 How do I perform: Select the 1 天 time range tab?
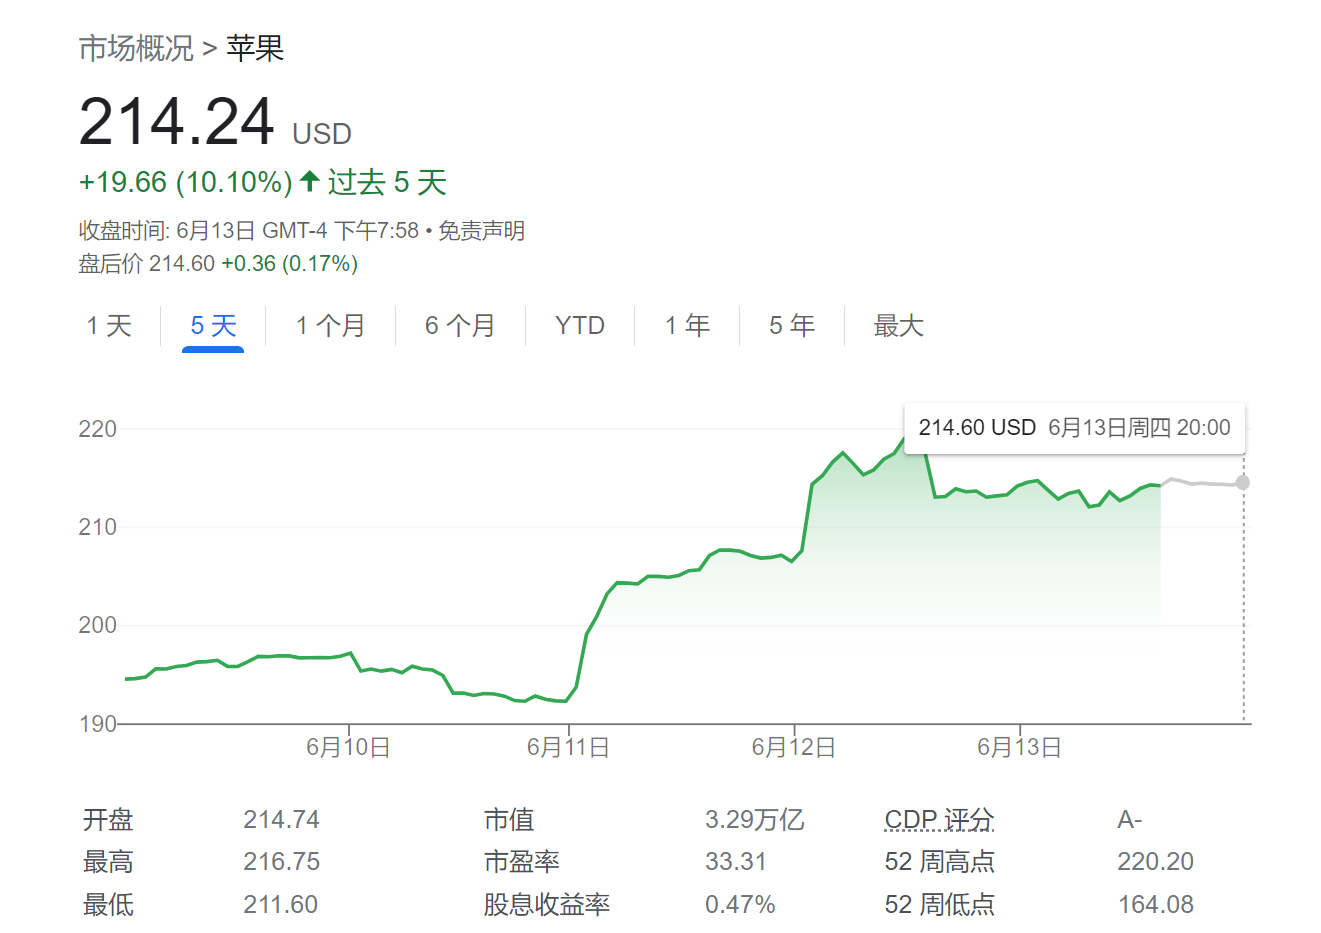109,325
